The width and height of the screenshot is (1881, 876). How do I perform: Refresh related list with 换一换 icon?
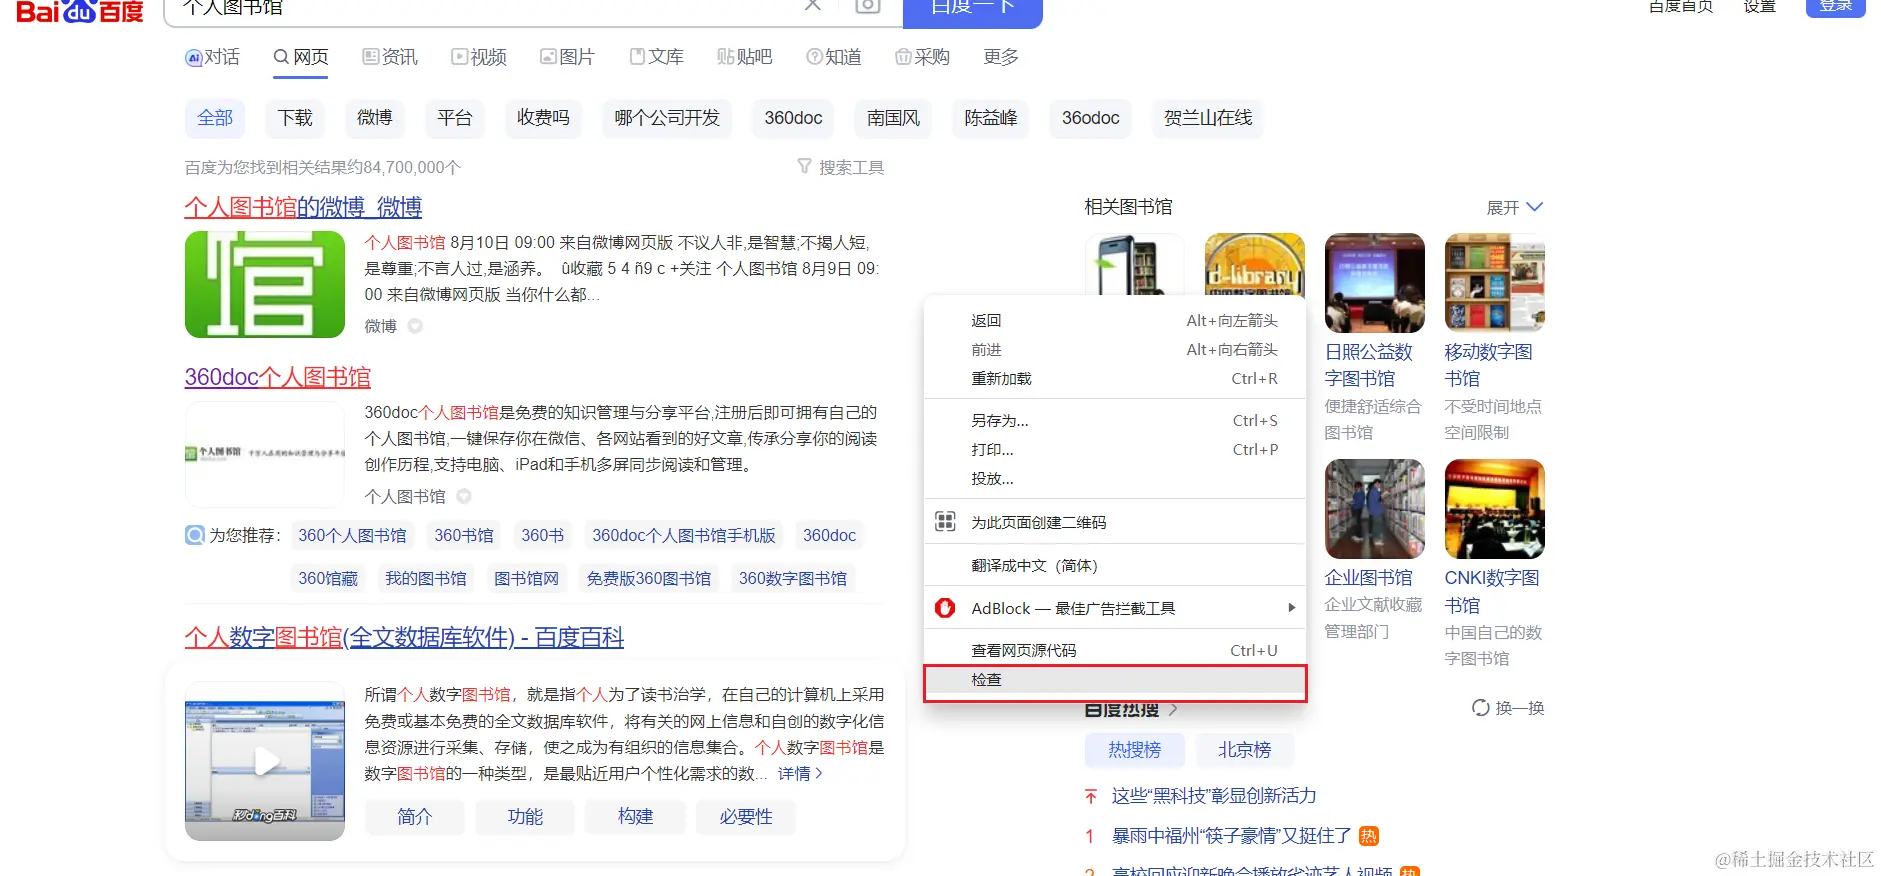1507,708
